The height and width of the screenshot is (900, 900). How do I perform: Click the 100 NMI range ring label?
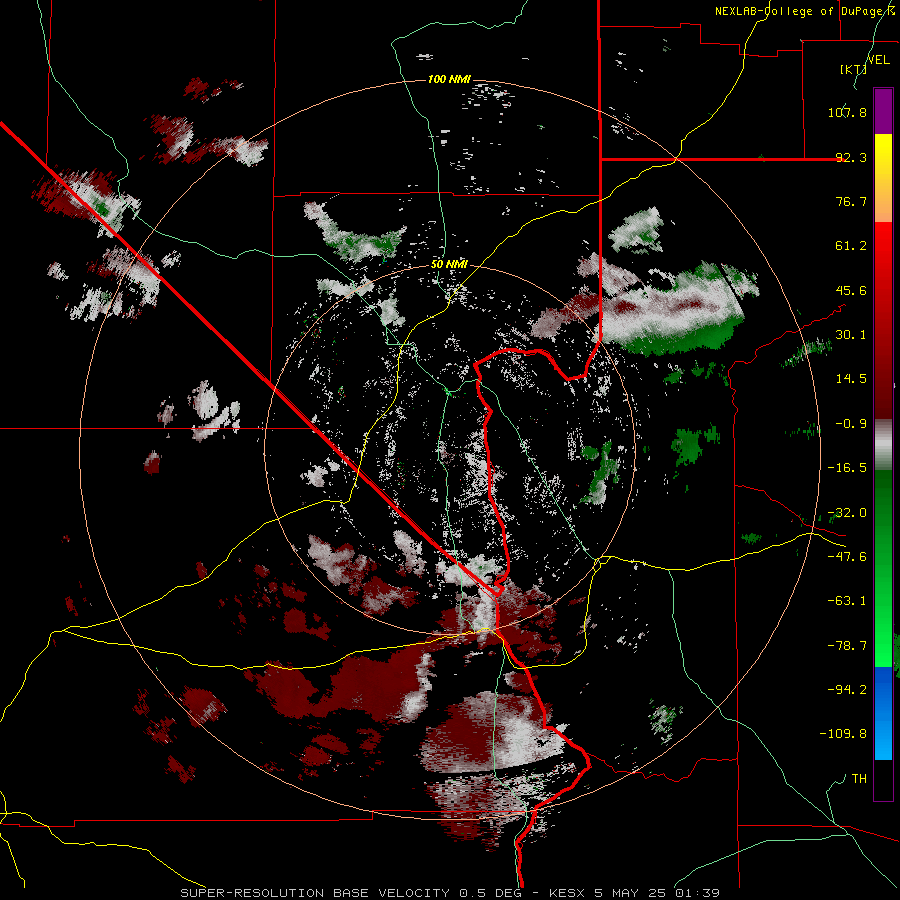click(449, 79)
